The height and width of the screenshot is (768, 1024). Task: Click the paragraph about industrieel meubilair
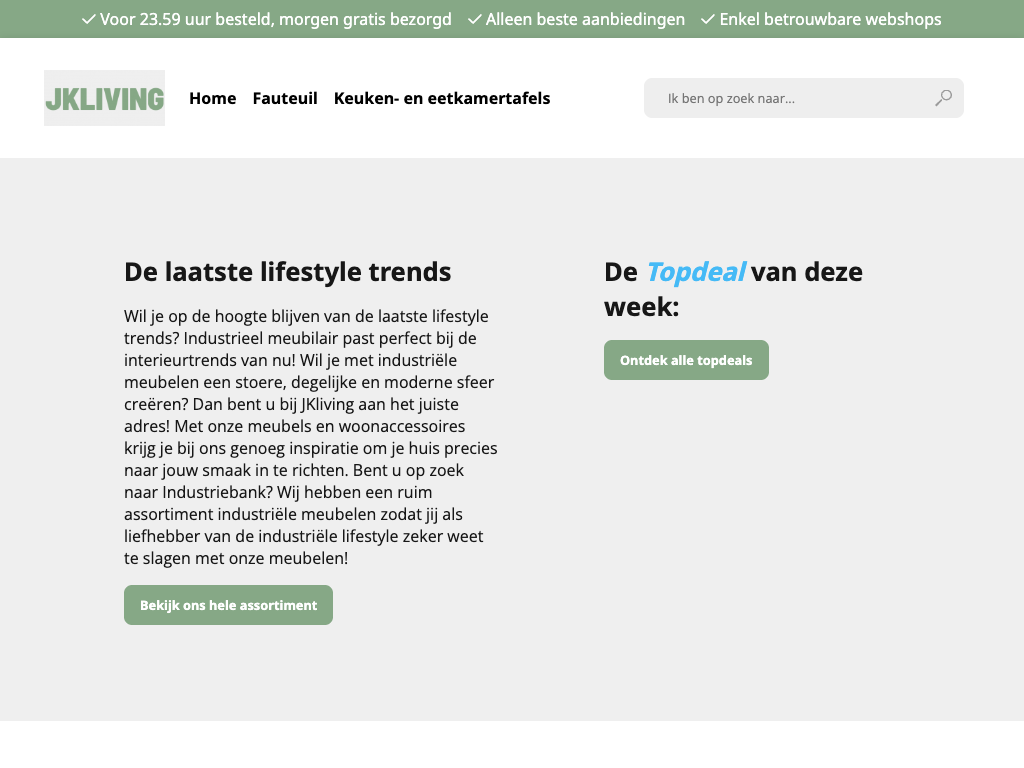pos(310,437)
